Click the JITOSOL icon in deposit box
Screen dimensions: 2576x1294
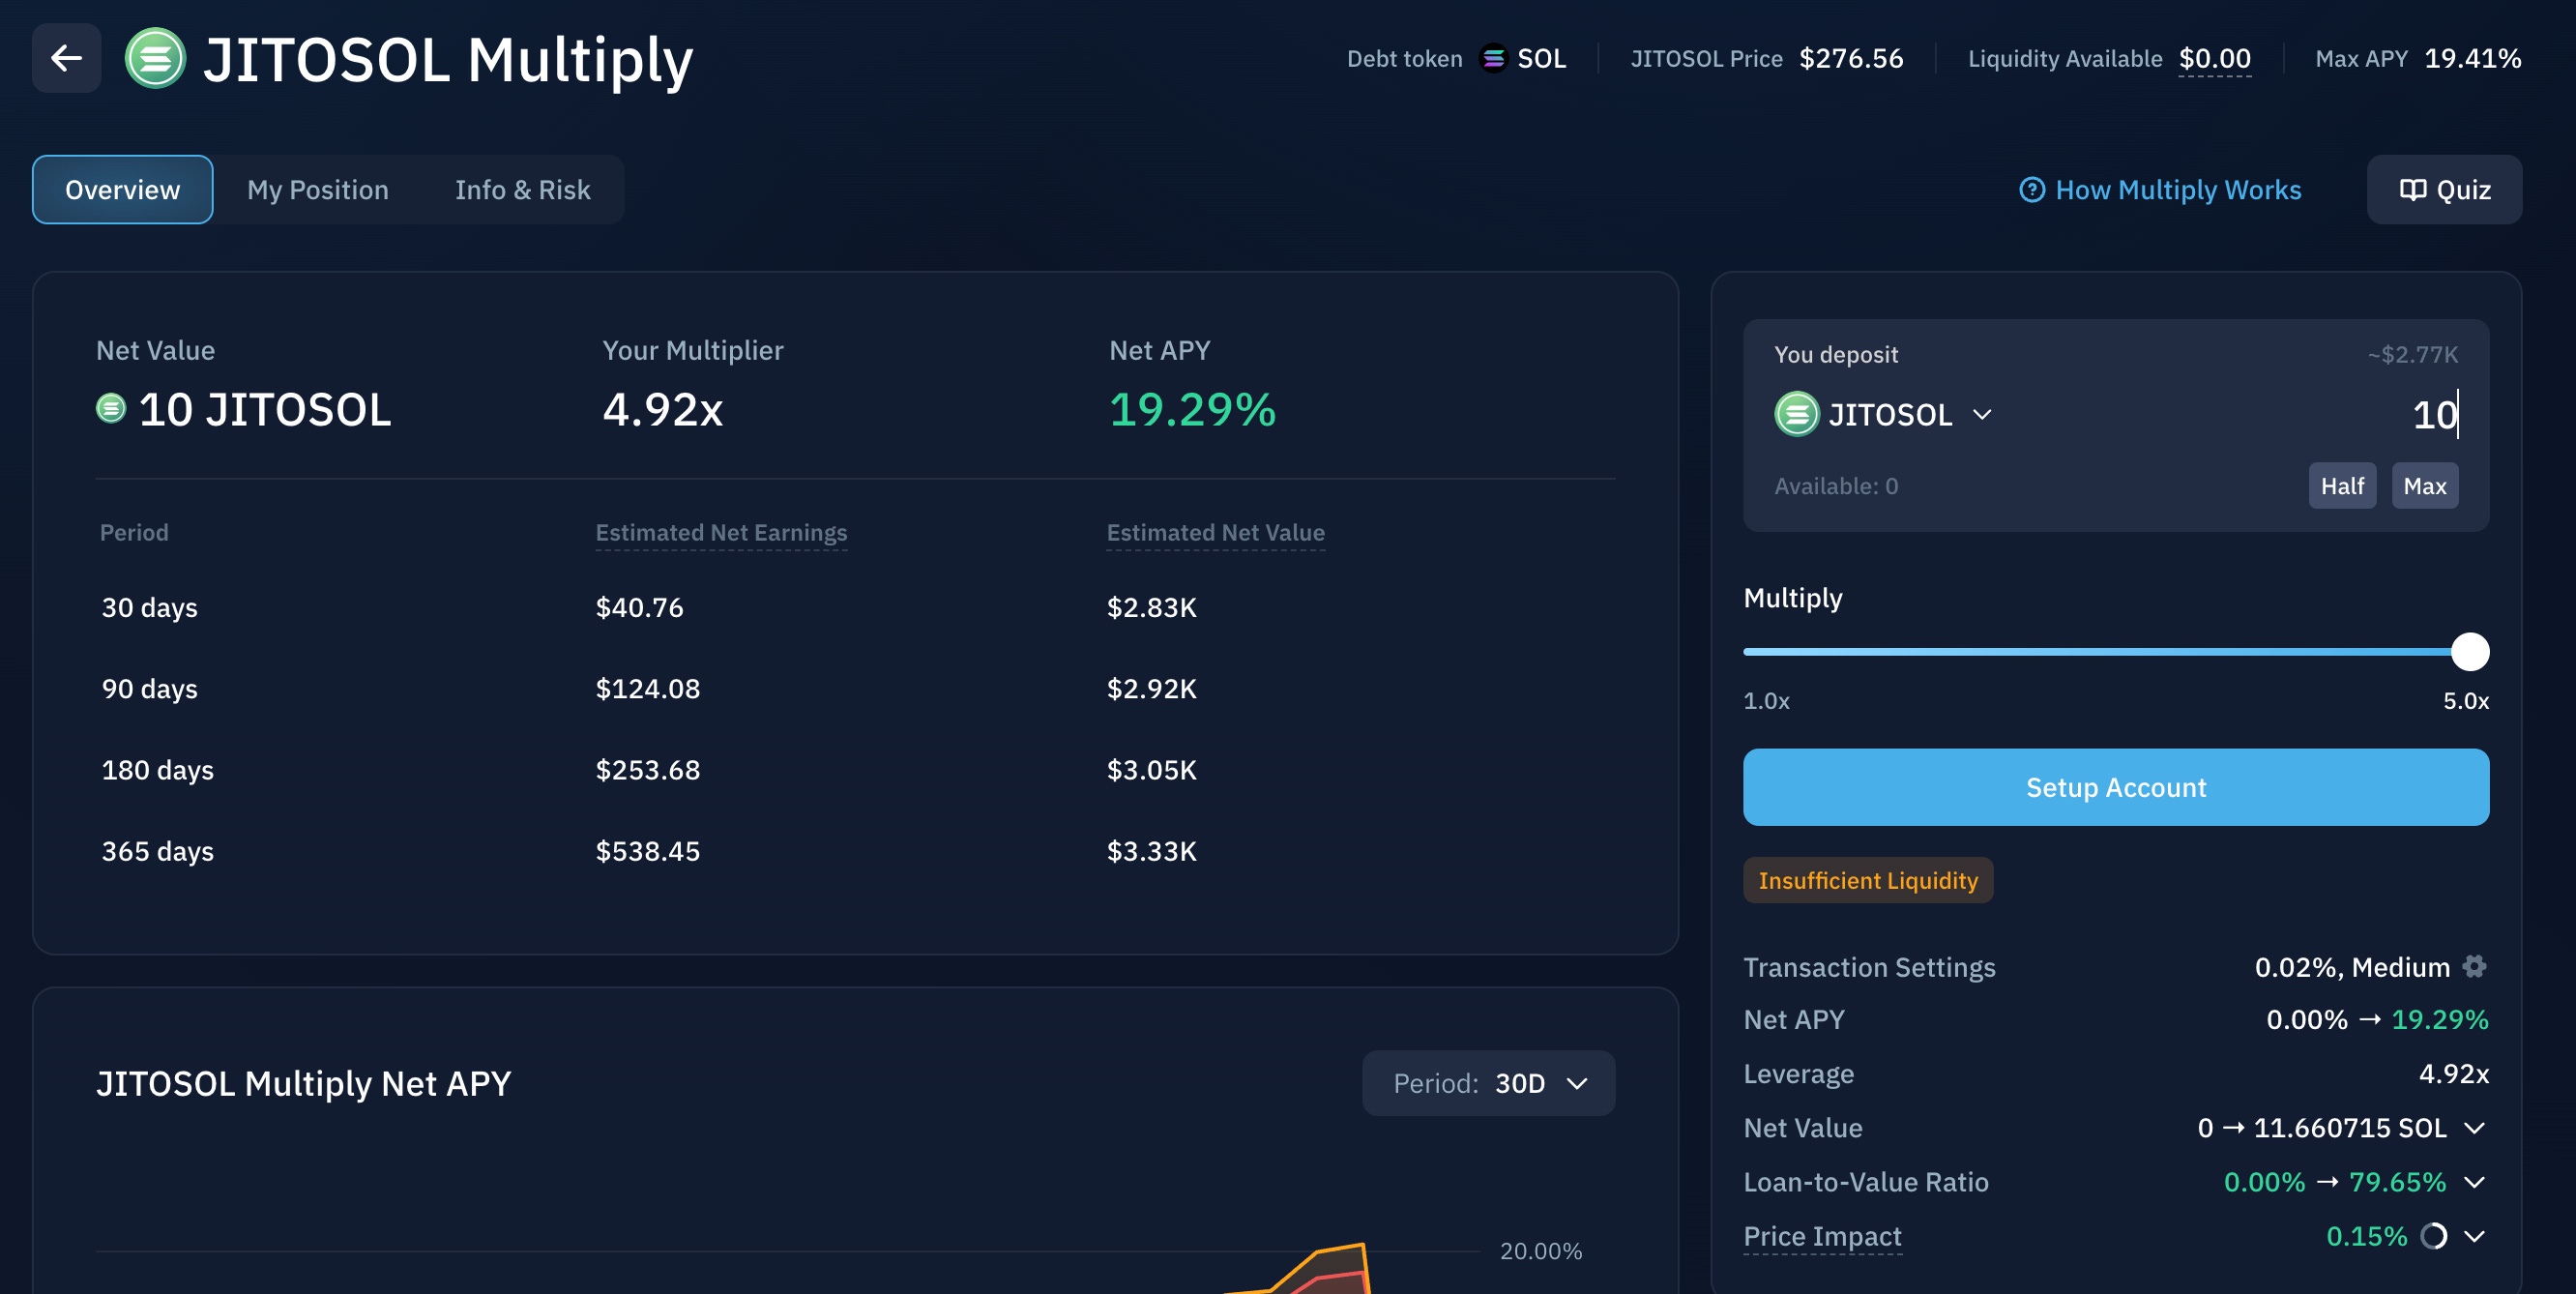point(1796,414)
